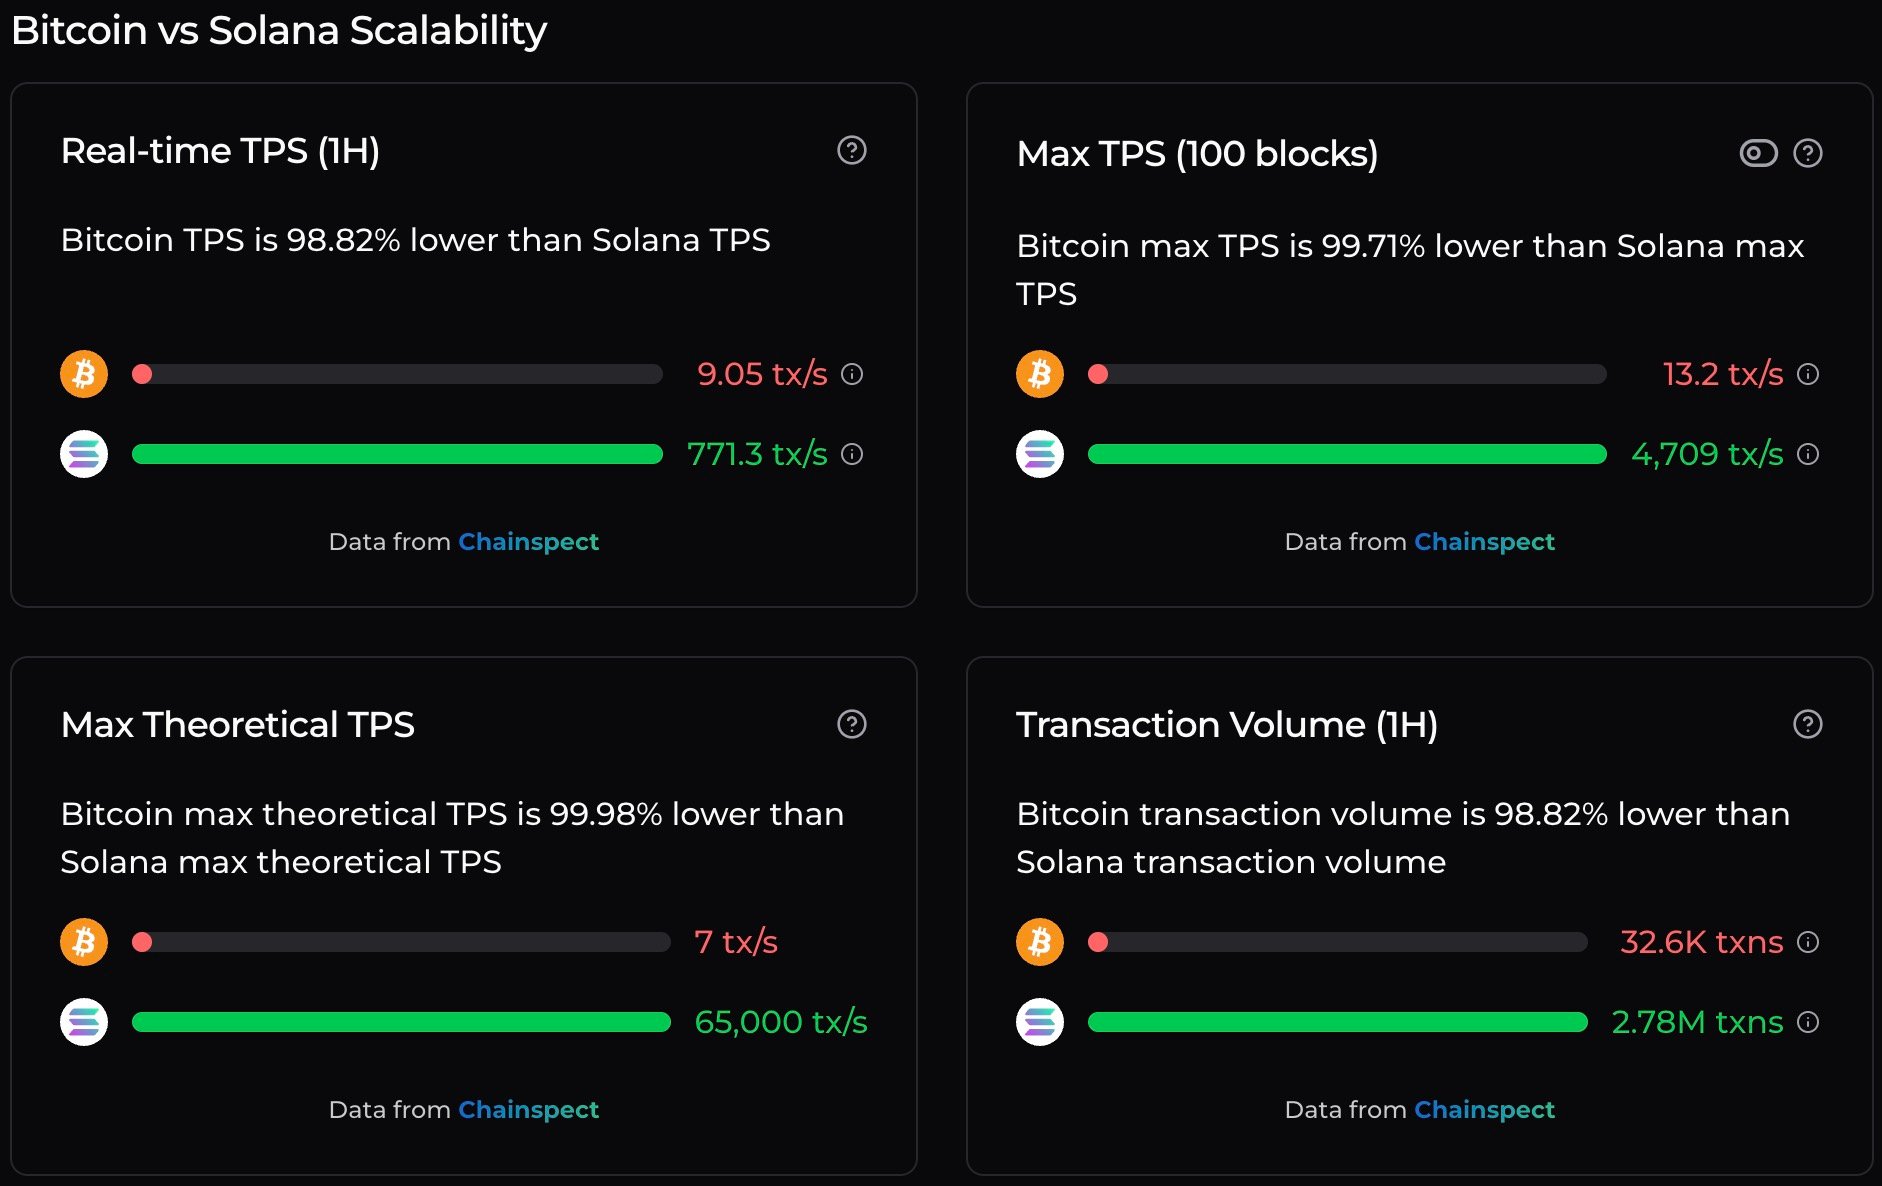Open Chainspect link in Max TPS card
This screenshot has height=1186, width=1882.
[1484, 542]
